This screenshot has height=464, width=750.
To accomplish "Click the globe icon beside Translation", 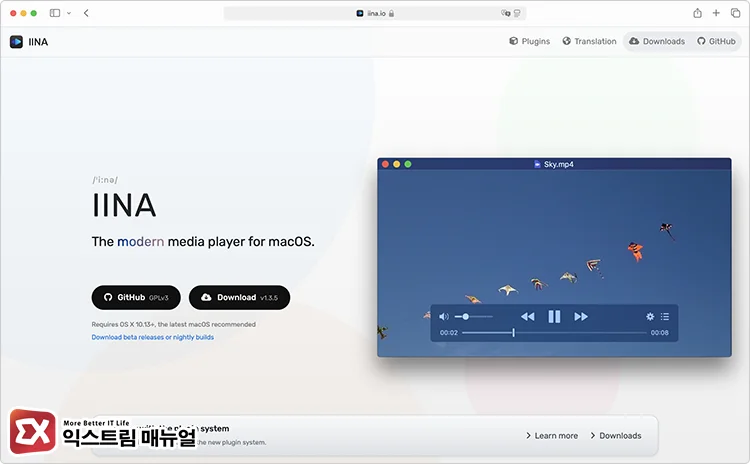I will (567, 41).
